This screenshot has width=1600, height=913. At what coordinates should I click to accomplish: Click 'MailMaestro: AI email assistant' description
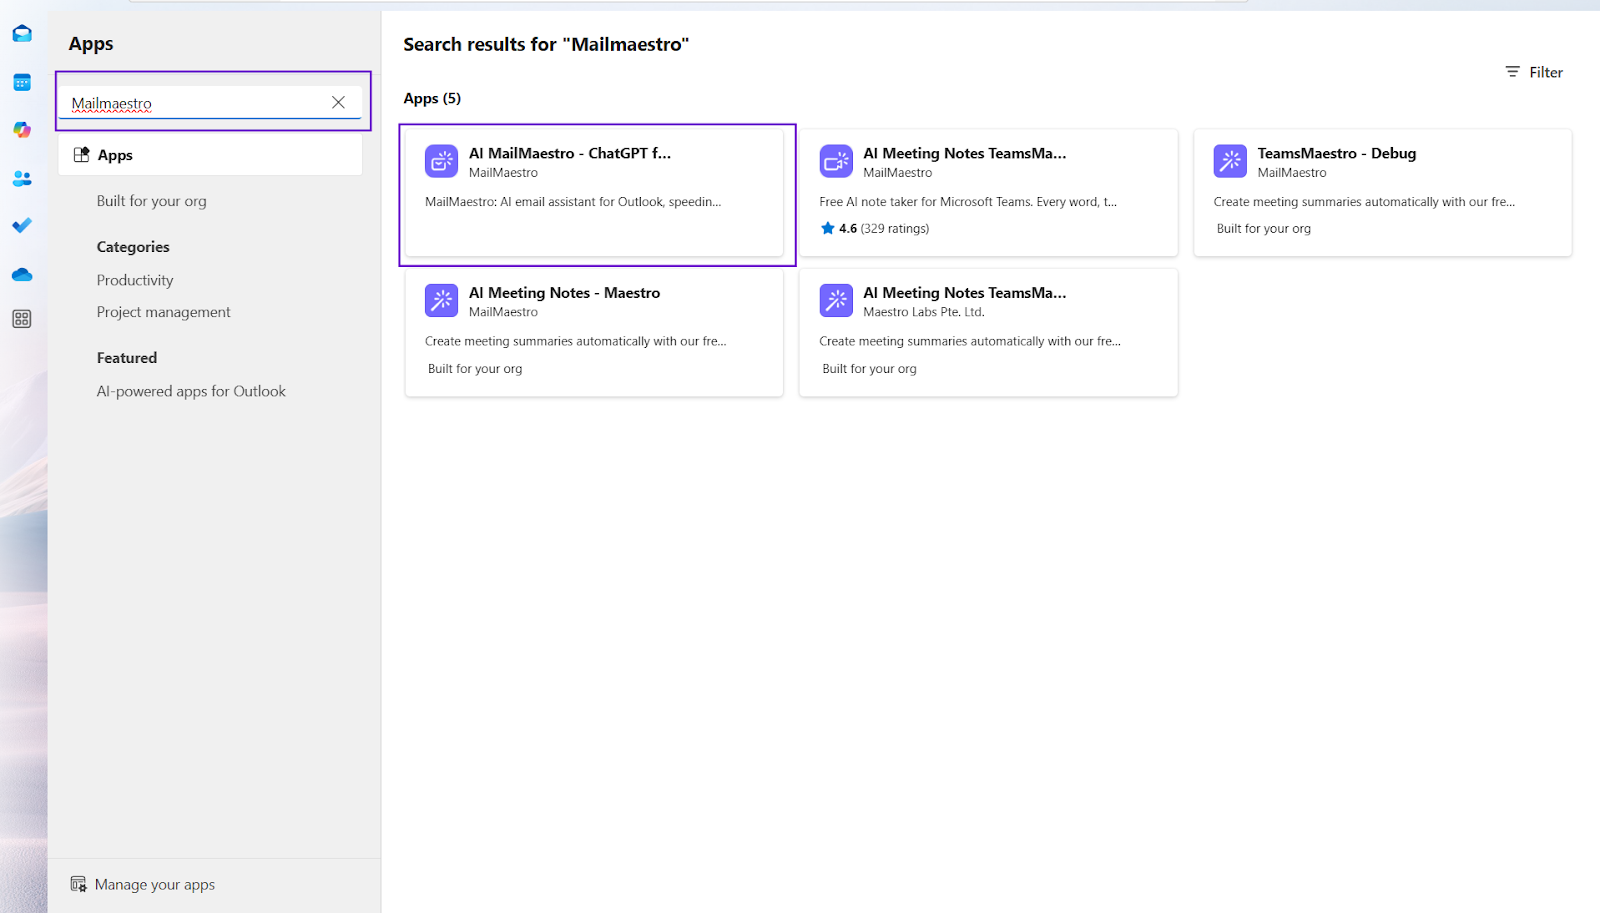pos(573,202)
